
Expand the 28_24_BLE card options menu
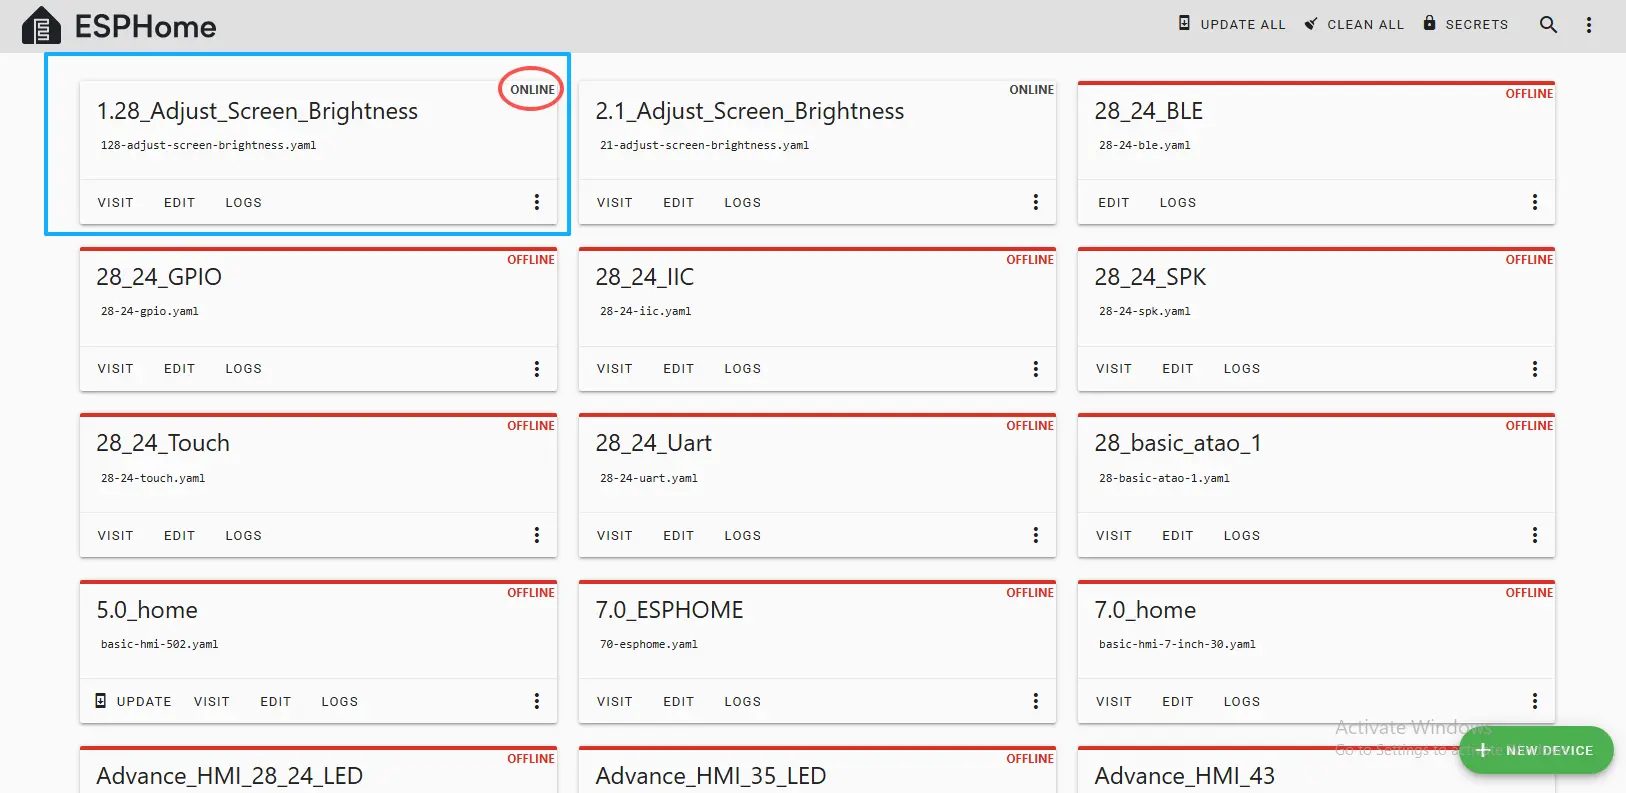1534,202
